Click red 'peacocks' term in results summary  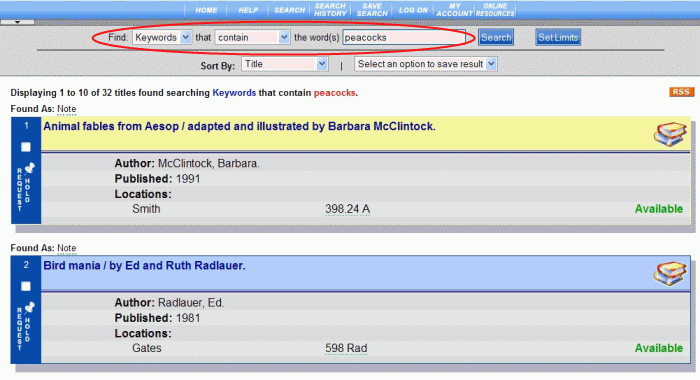tap(335, 93)
